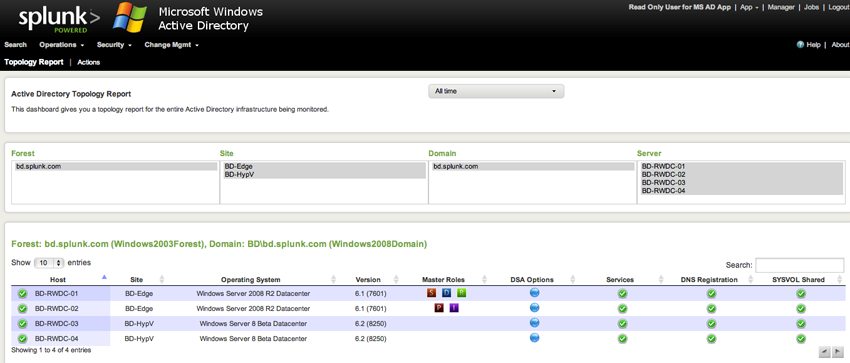Click DSA Options globe for BD-RWDC-01
The image size is (850, 363).
[x=534, y=293]
